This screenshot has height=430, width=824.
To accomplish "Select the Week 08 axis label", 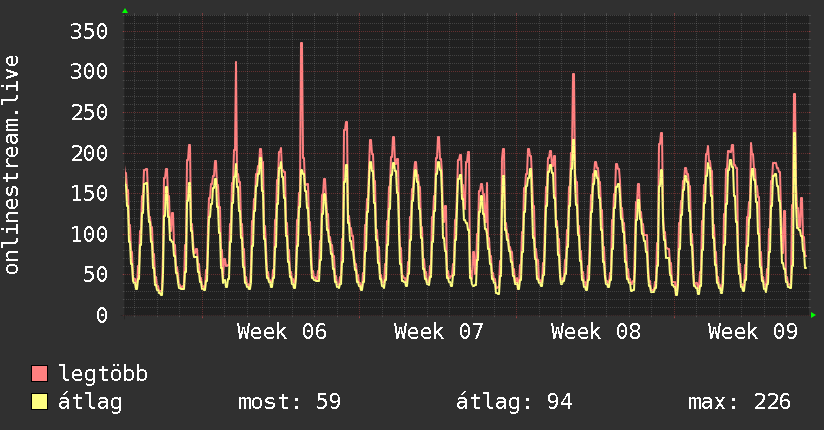I will tap(596, 332).
